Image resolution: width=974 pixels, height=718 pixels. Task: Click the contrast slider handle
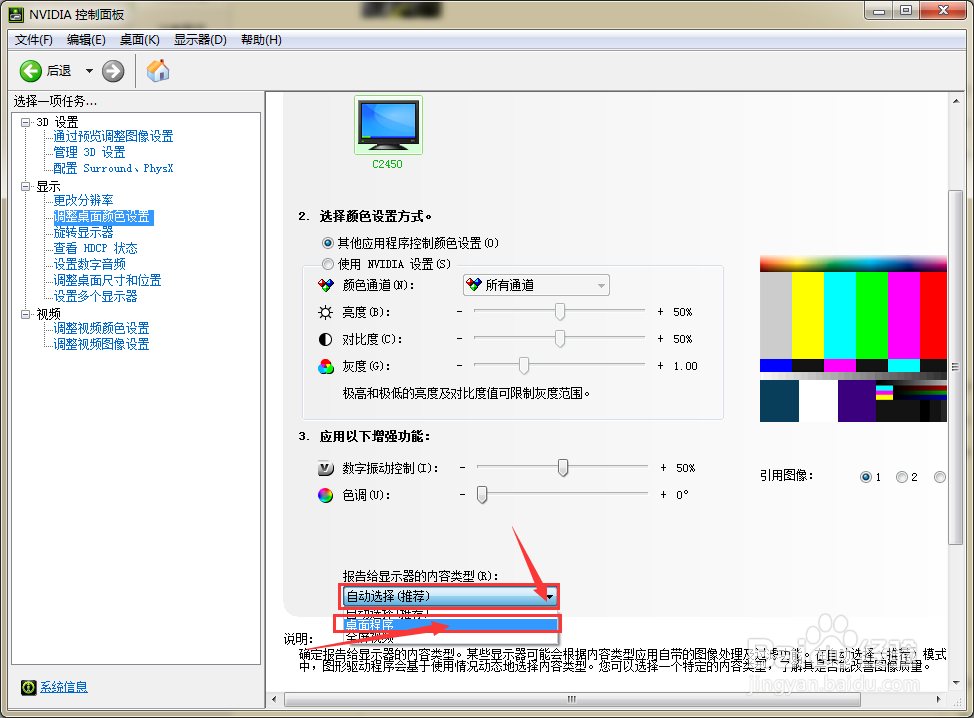(560, 339)
